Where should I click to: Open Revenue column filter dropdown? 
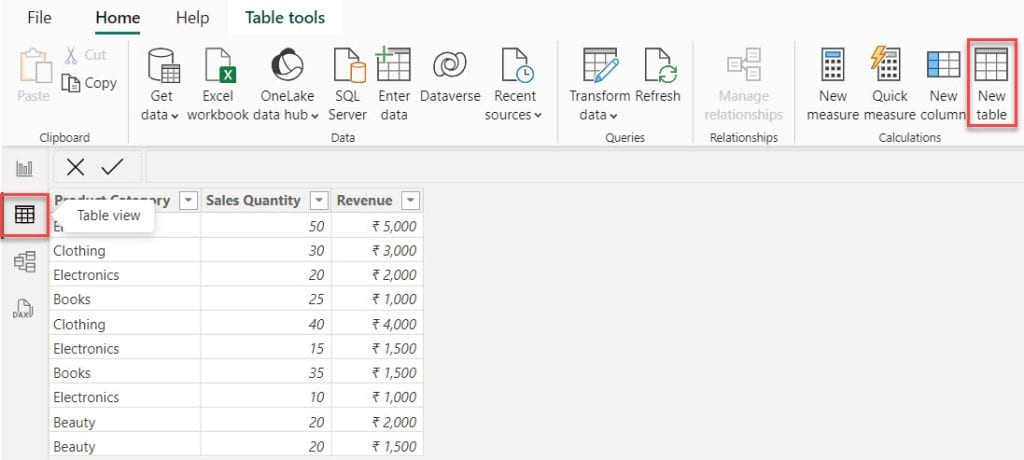pyautogui.click(x=410, y=201)
